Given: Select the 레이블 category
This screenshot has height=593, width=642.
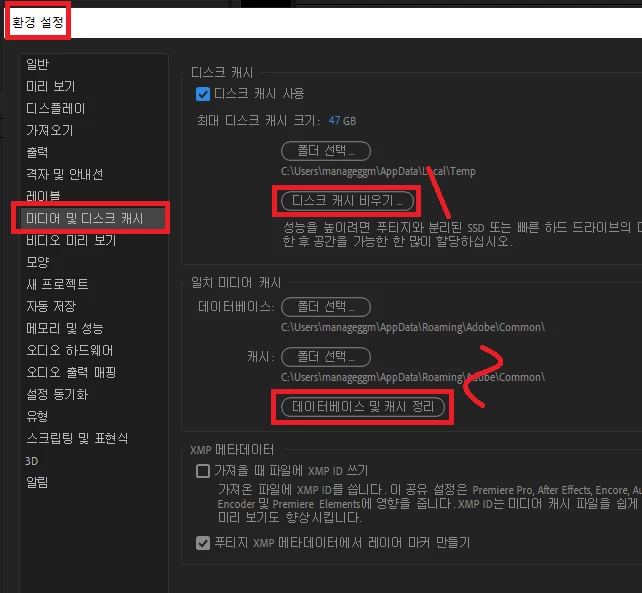Looking at the screenshot, I should (x=43, y=196).
